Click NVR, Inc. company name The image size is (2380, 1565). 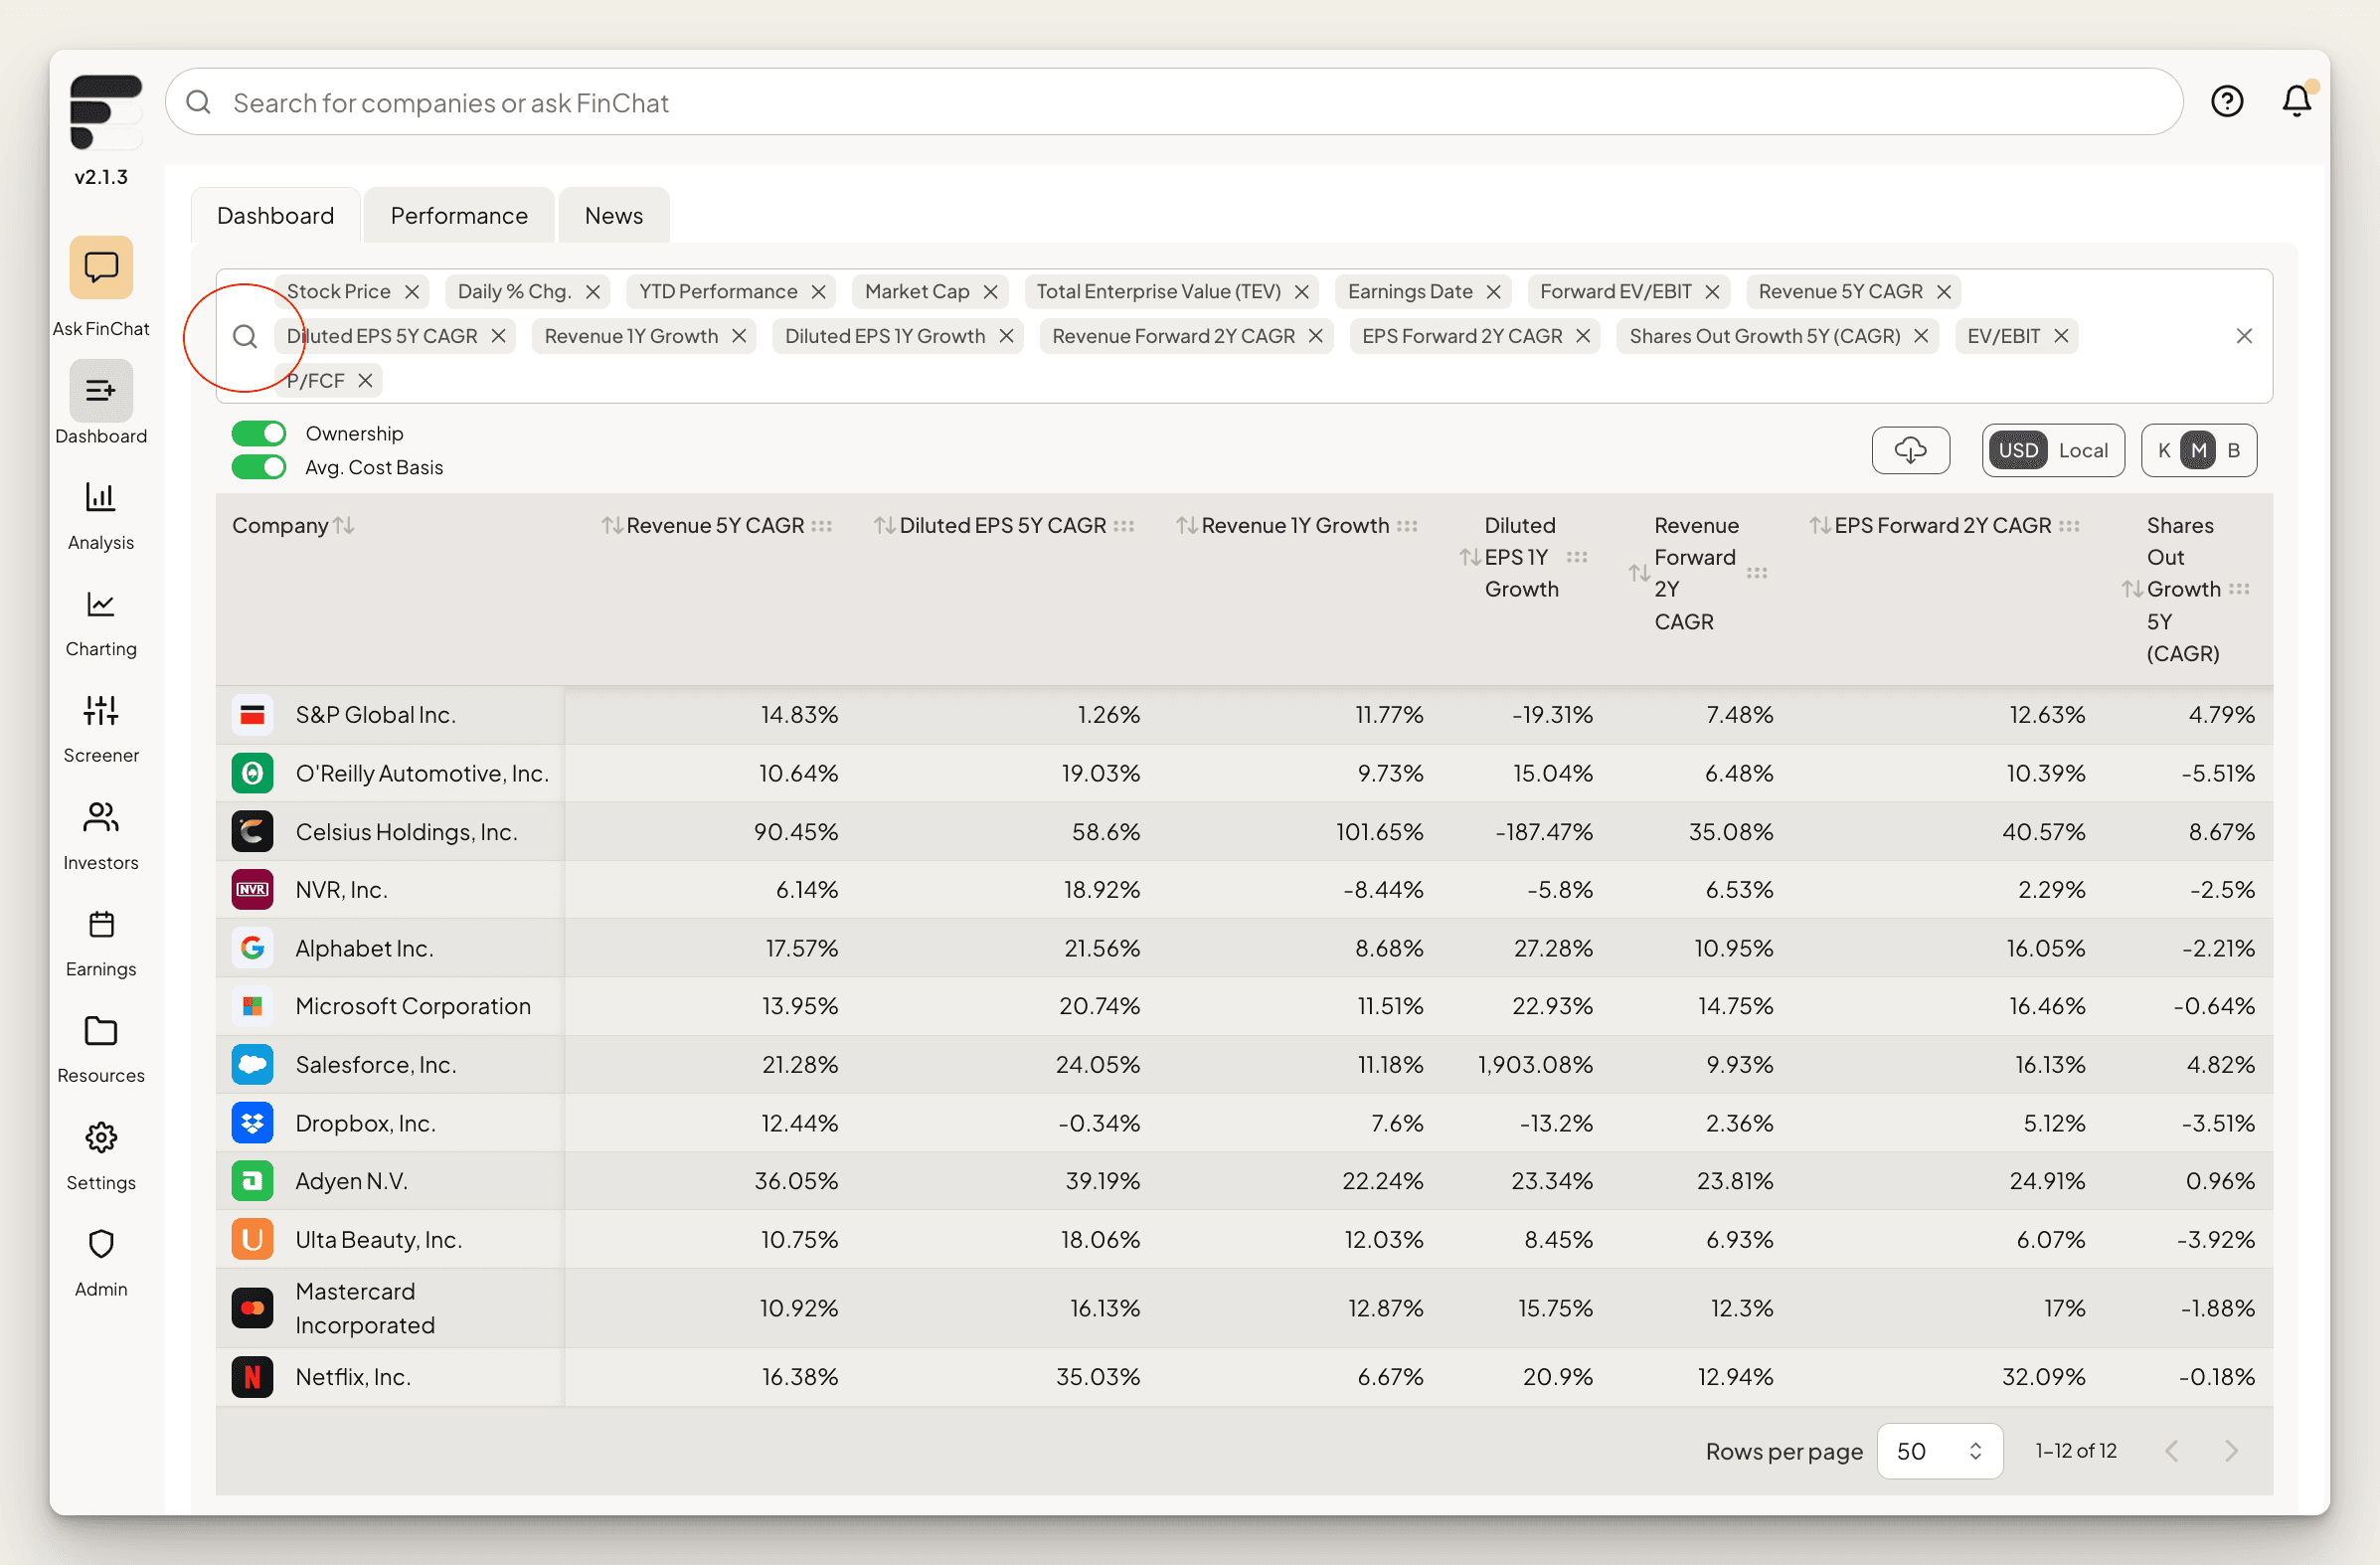[341, 890]
